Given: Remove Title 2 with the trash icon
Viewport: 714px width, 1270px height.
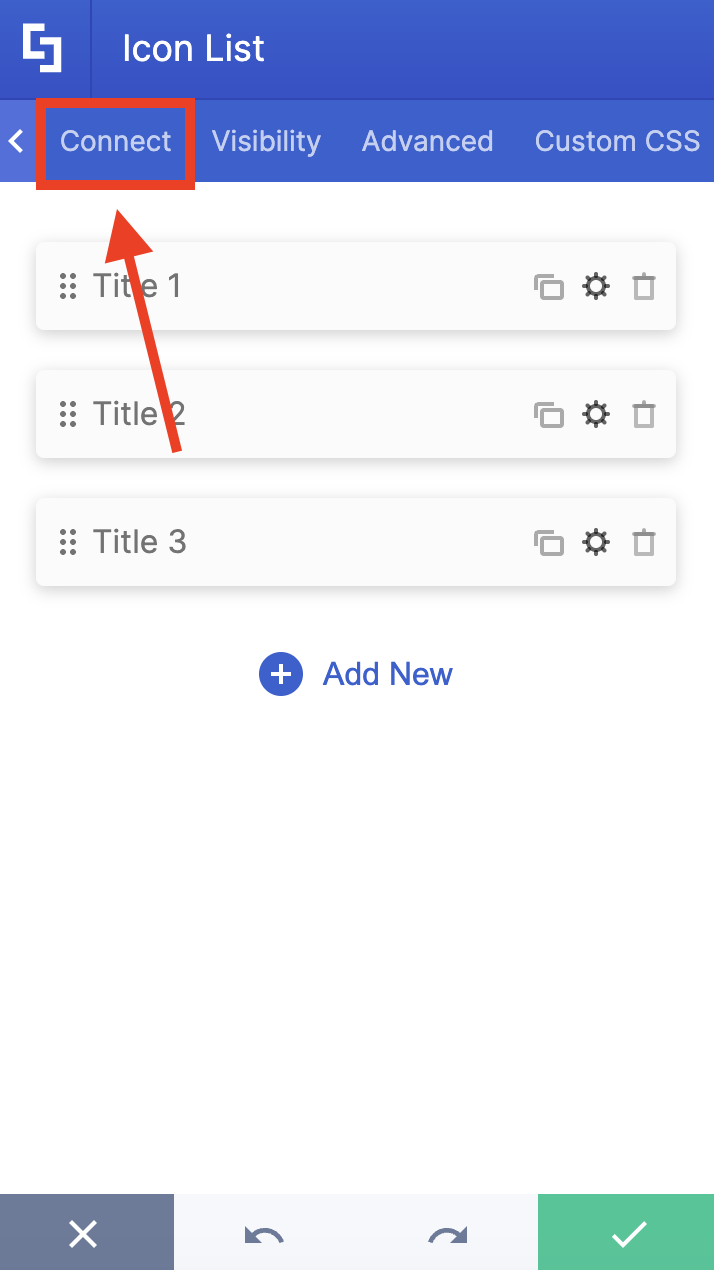Looking at the screenshot, I should pyautogui.click(x=643, y=414).
